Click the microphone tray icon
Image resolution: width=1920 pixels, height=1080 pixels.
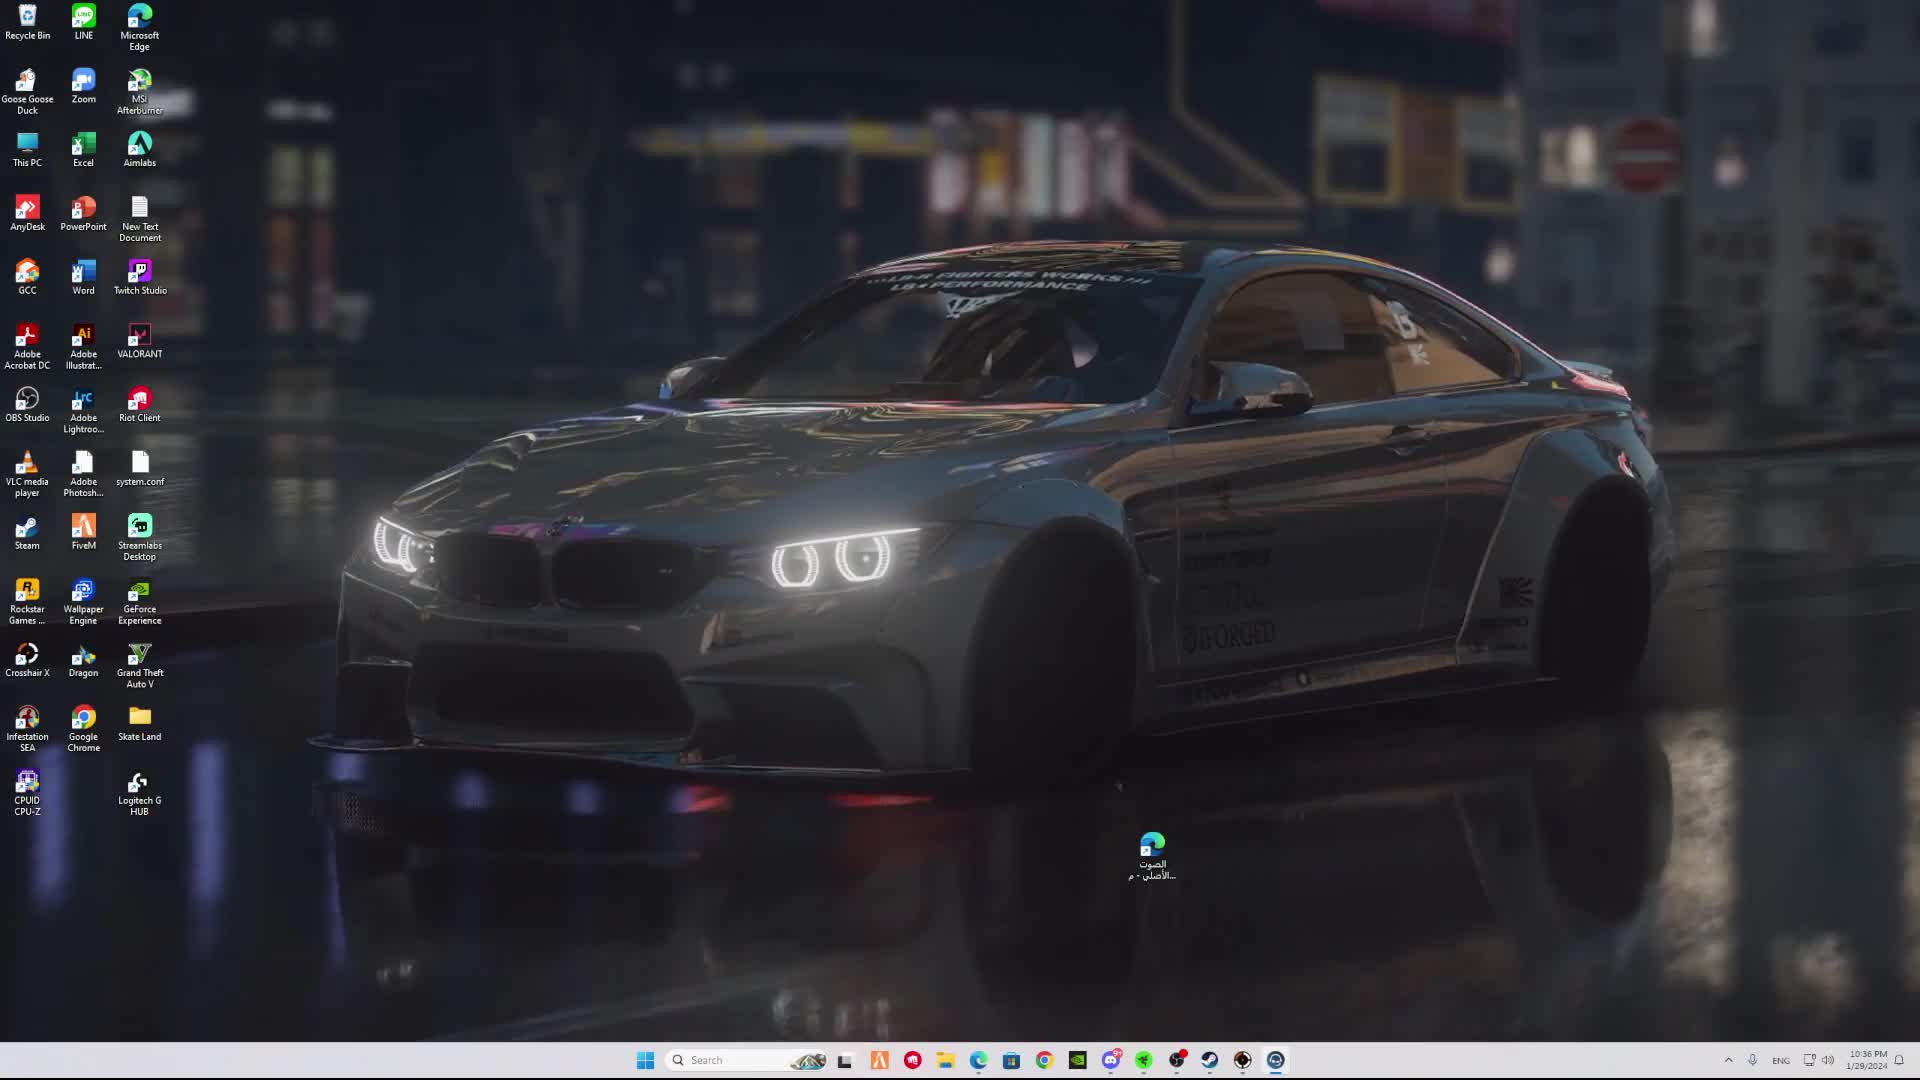click(x=1752, y=1060)
